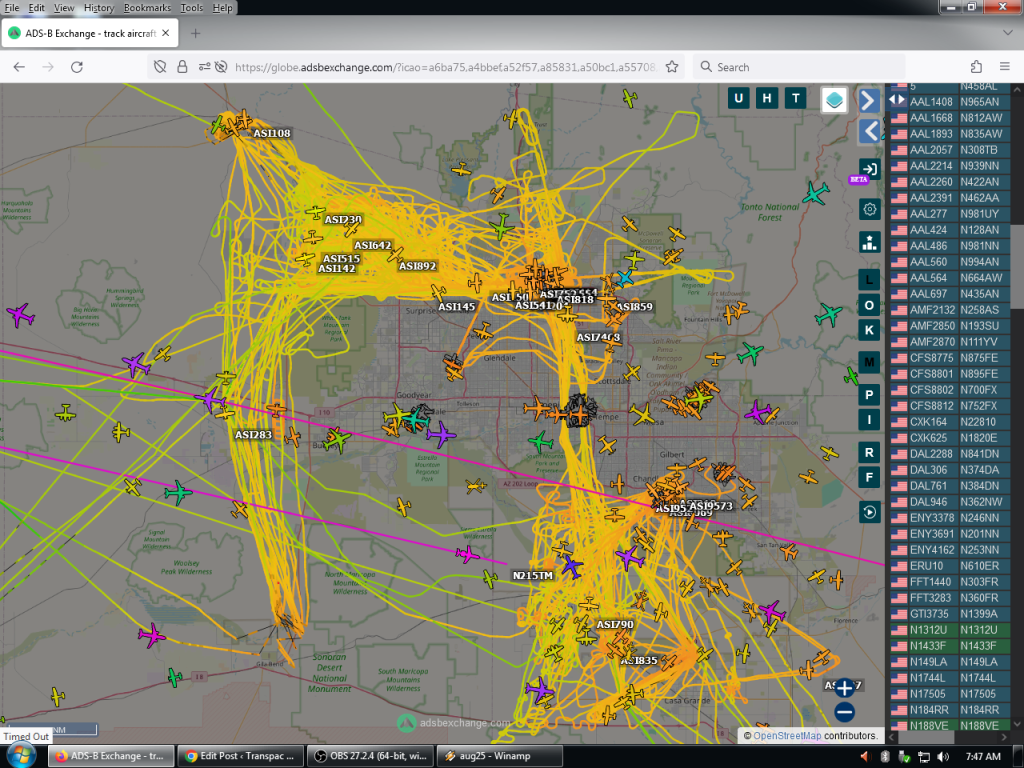Collapse sidebar with left chevron button
Viewport: 1024px width, 768px height.
click(x=869, y=131)
